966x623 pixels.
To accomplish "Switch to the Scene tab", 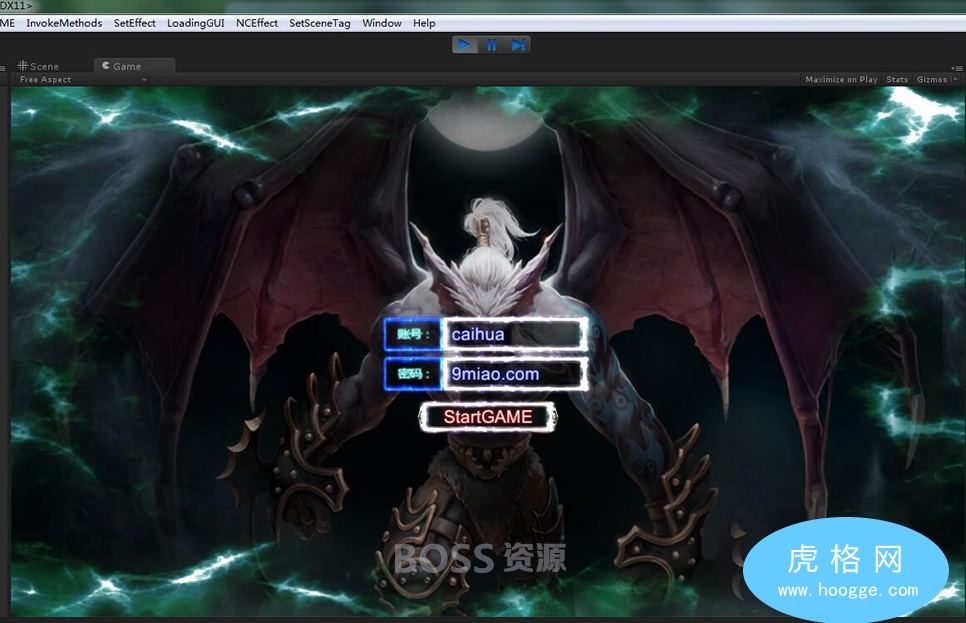I will (38, 66).
